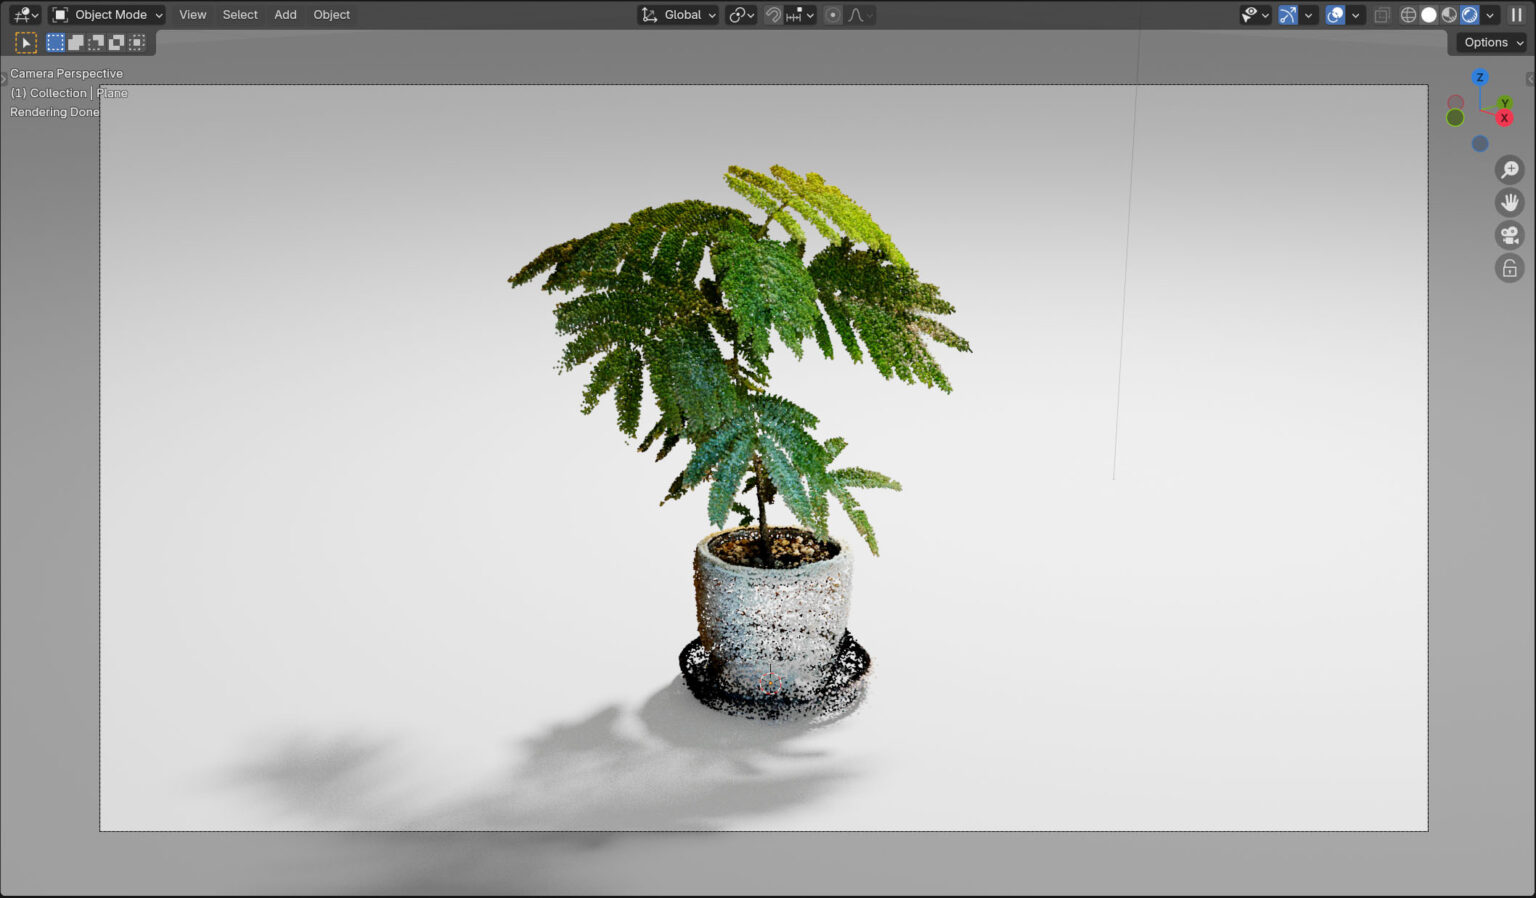Click the zoom in/out viewport gizmo
1536x898 pixels.
coord(1509,170)
